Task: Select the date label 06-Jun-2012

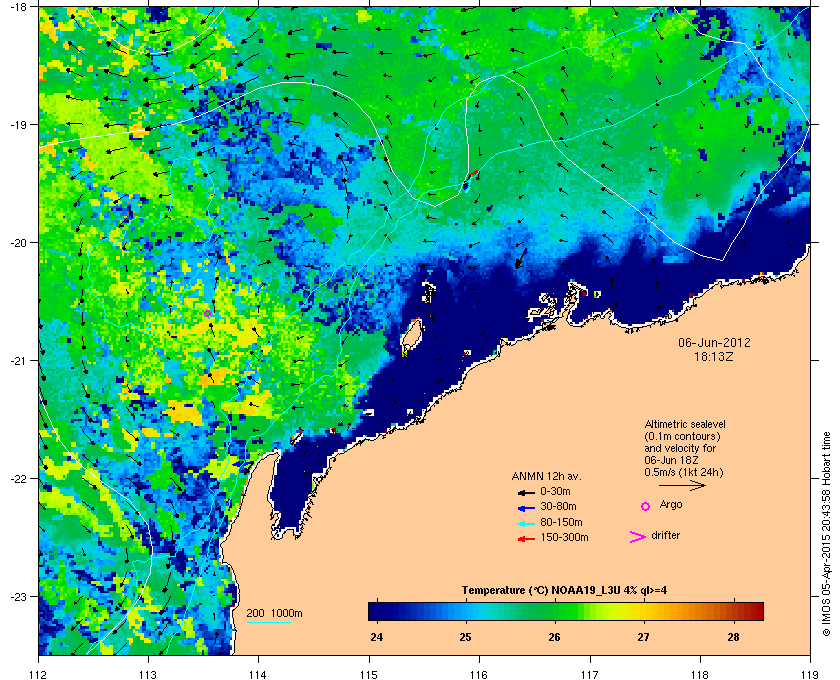Action: (x=714, y=342)
